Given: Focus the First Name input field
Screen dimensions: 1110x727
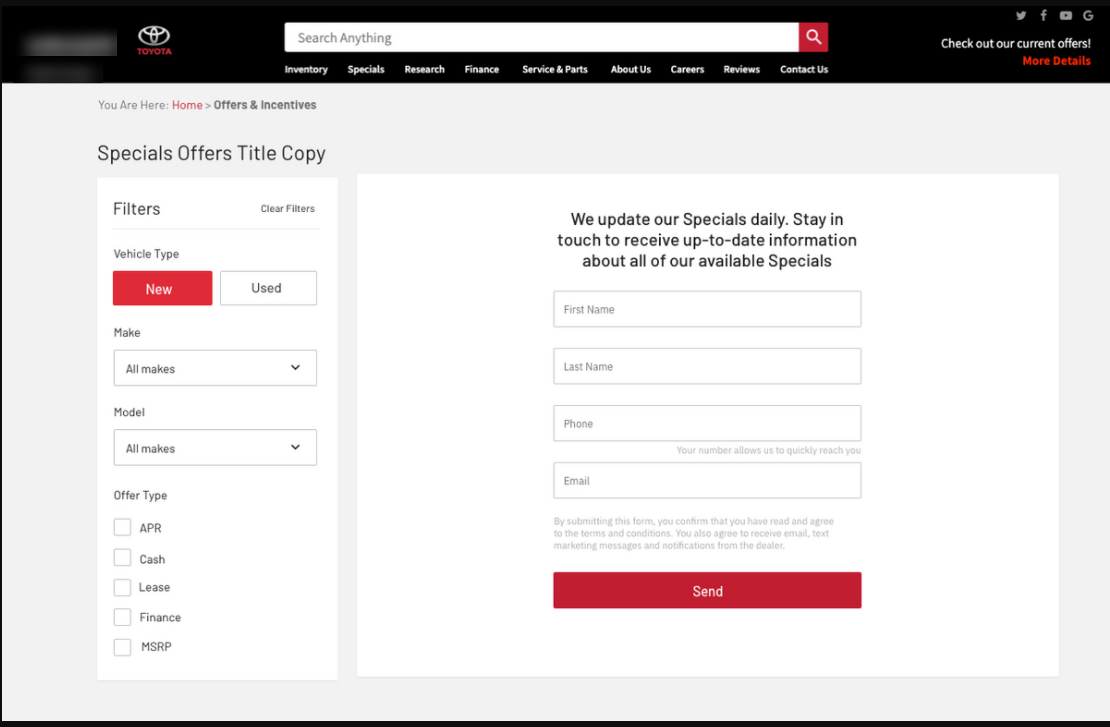Looking at the screenshot, I should pyautogui.click(x=707, y=310).
